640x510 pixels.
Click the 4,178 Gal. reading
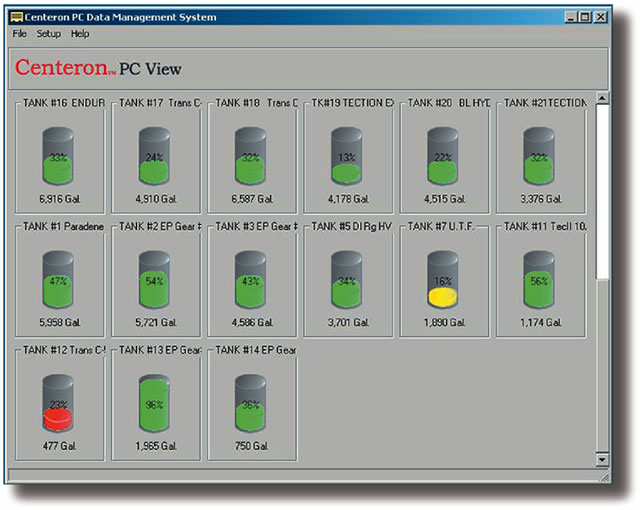click(349, 199)
